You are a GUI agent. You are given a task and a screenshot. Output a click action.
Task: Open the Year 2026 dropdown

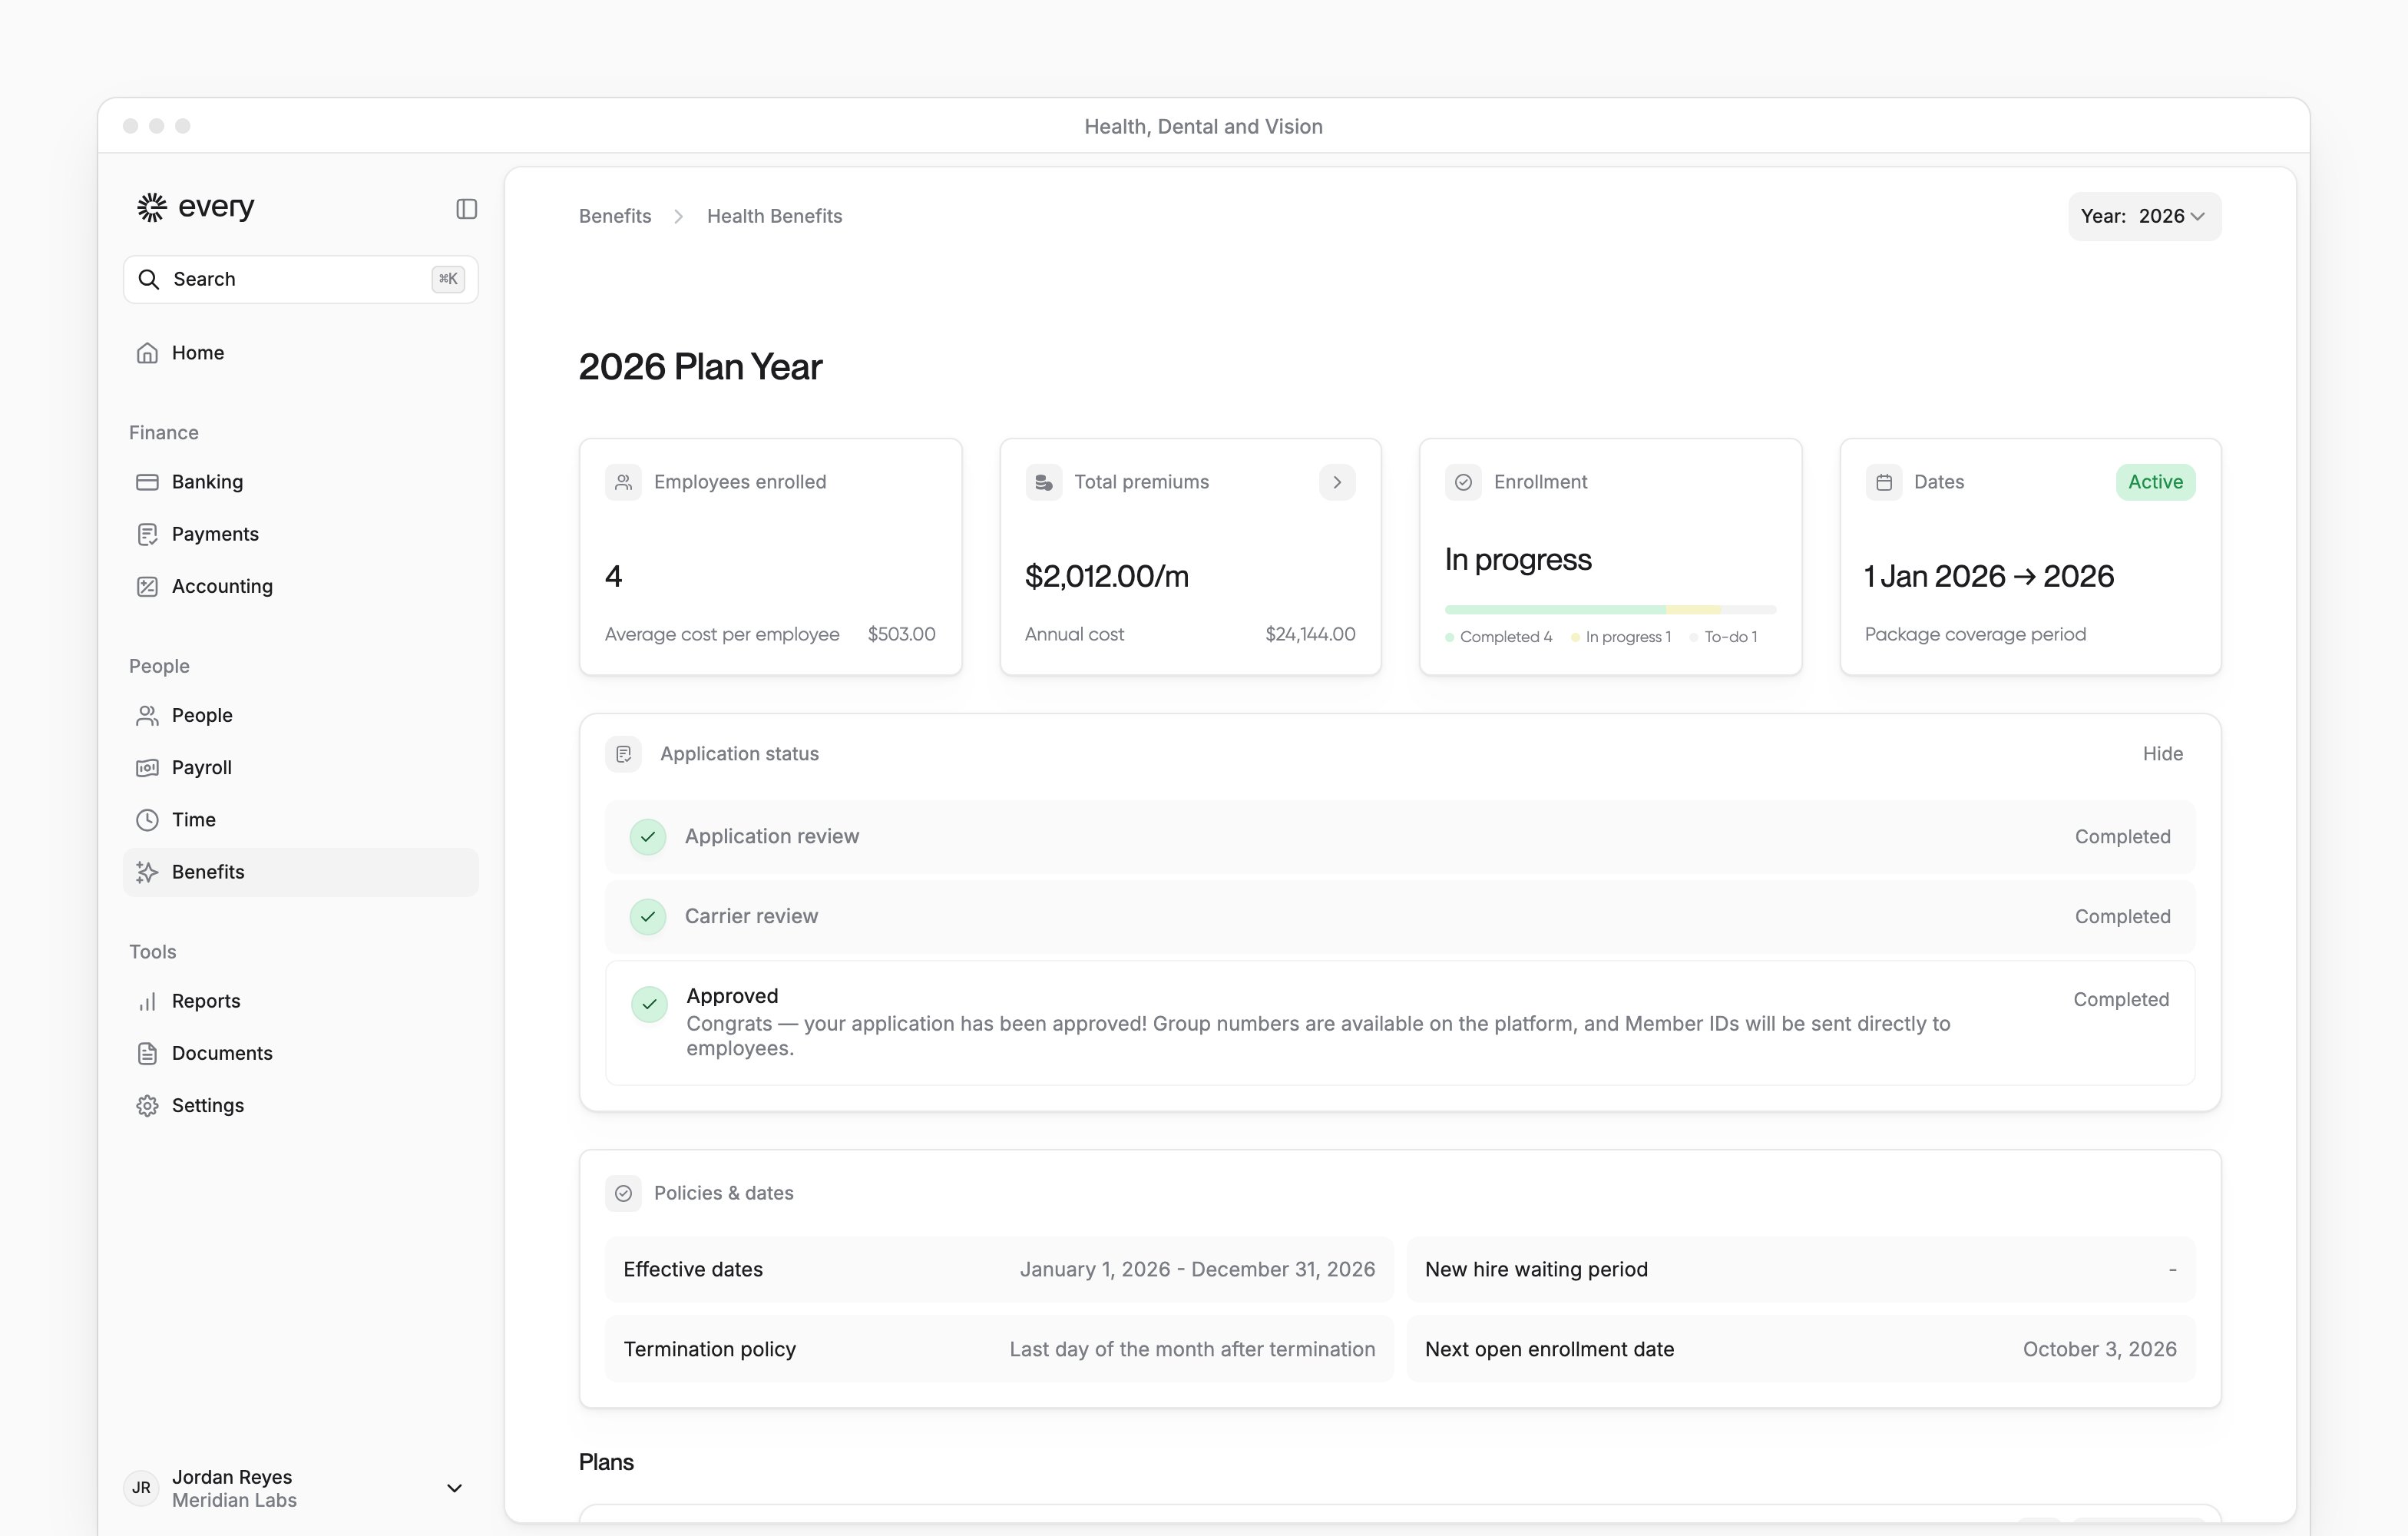pyautogui.click(x=2144, y=216)
